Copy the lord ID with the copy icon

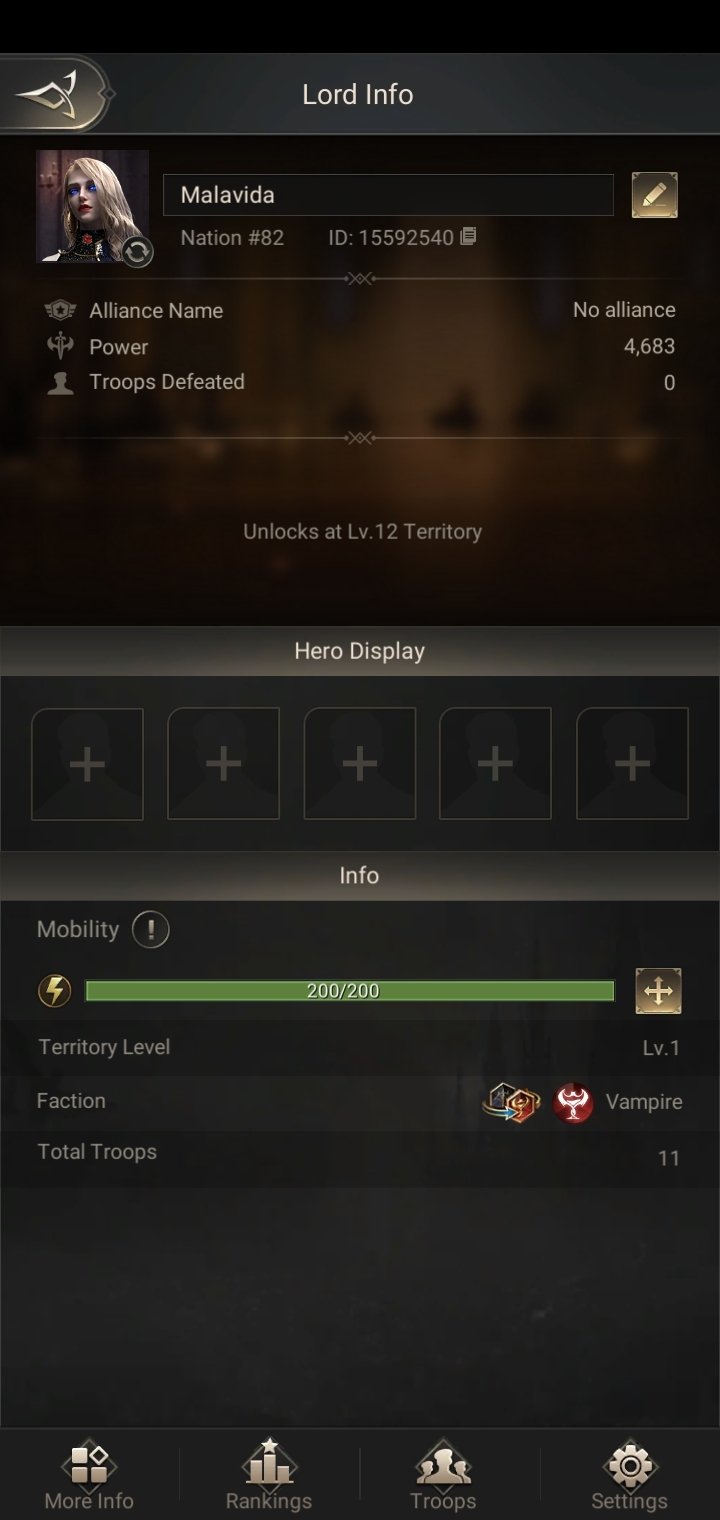468,237
